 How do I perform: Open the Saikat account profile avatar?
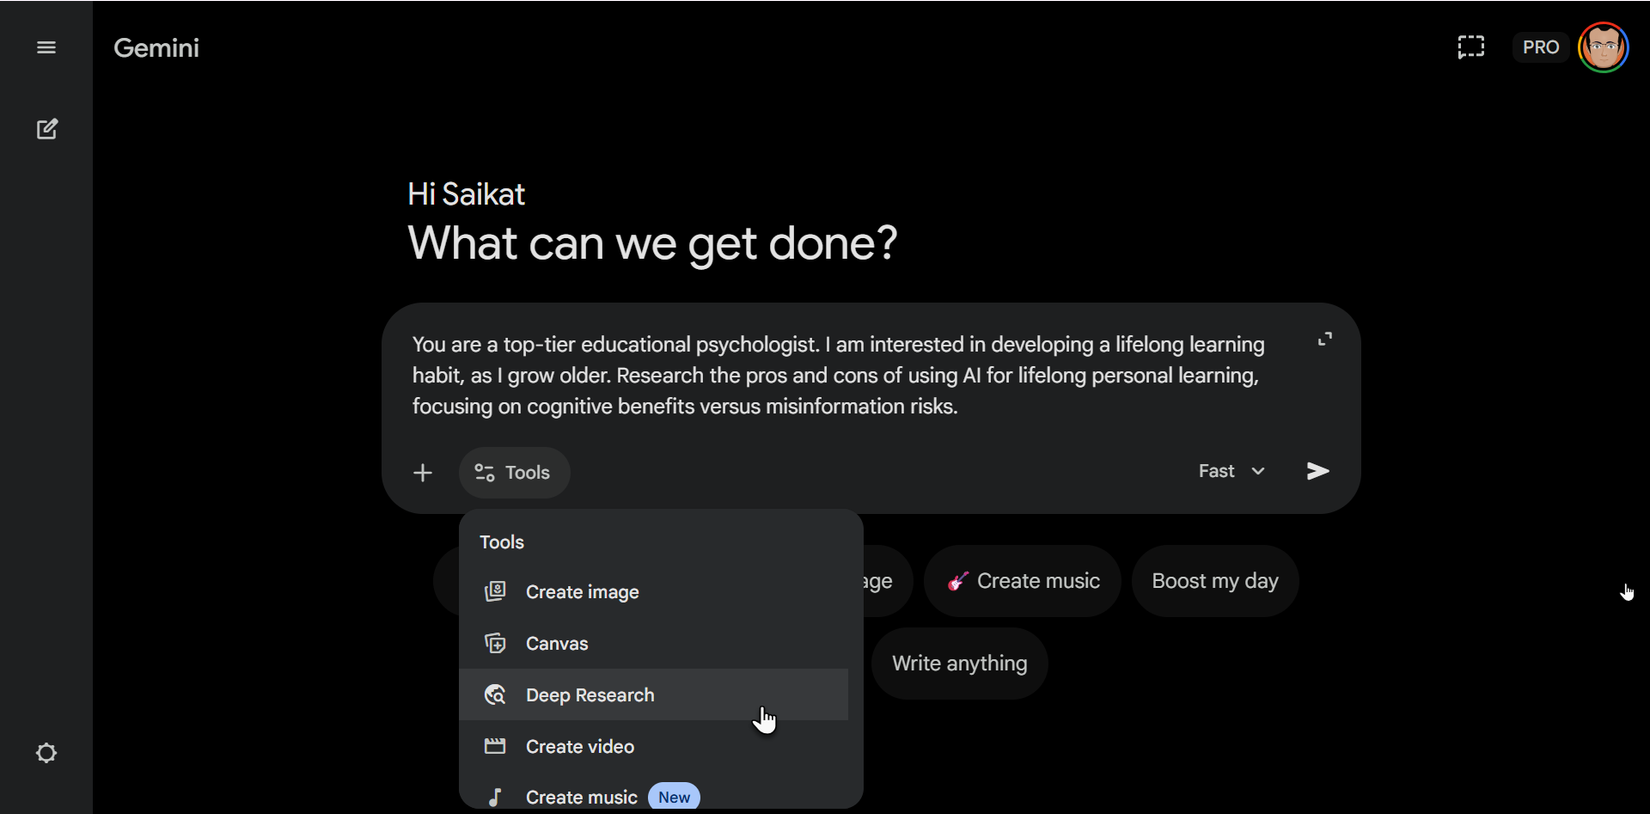(1603, 47)
